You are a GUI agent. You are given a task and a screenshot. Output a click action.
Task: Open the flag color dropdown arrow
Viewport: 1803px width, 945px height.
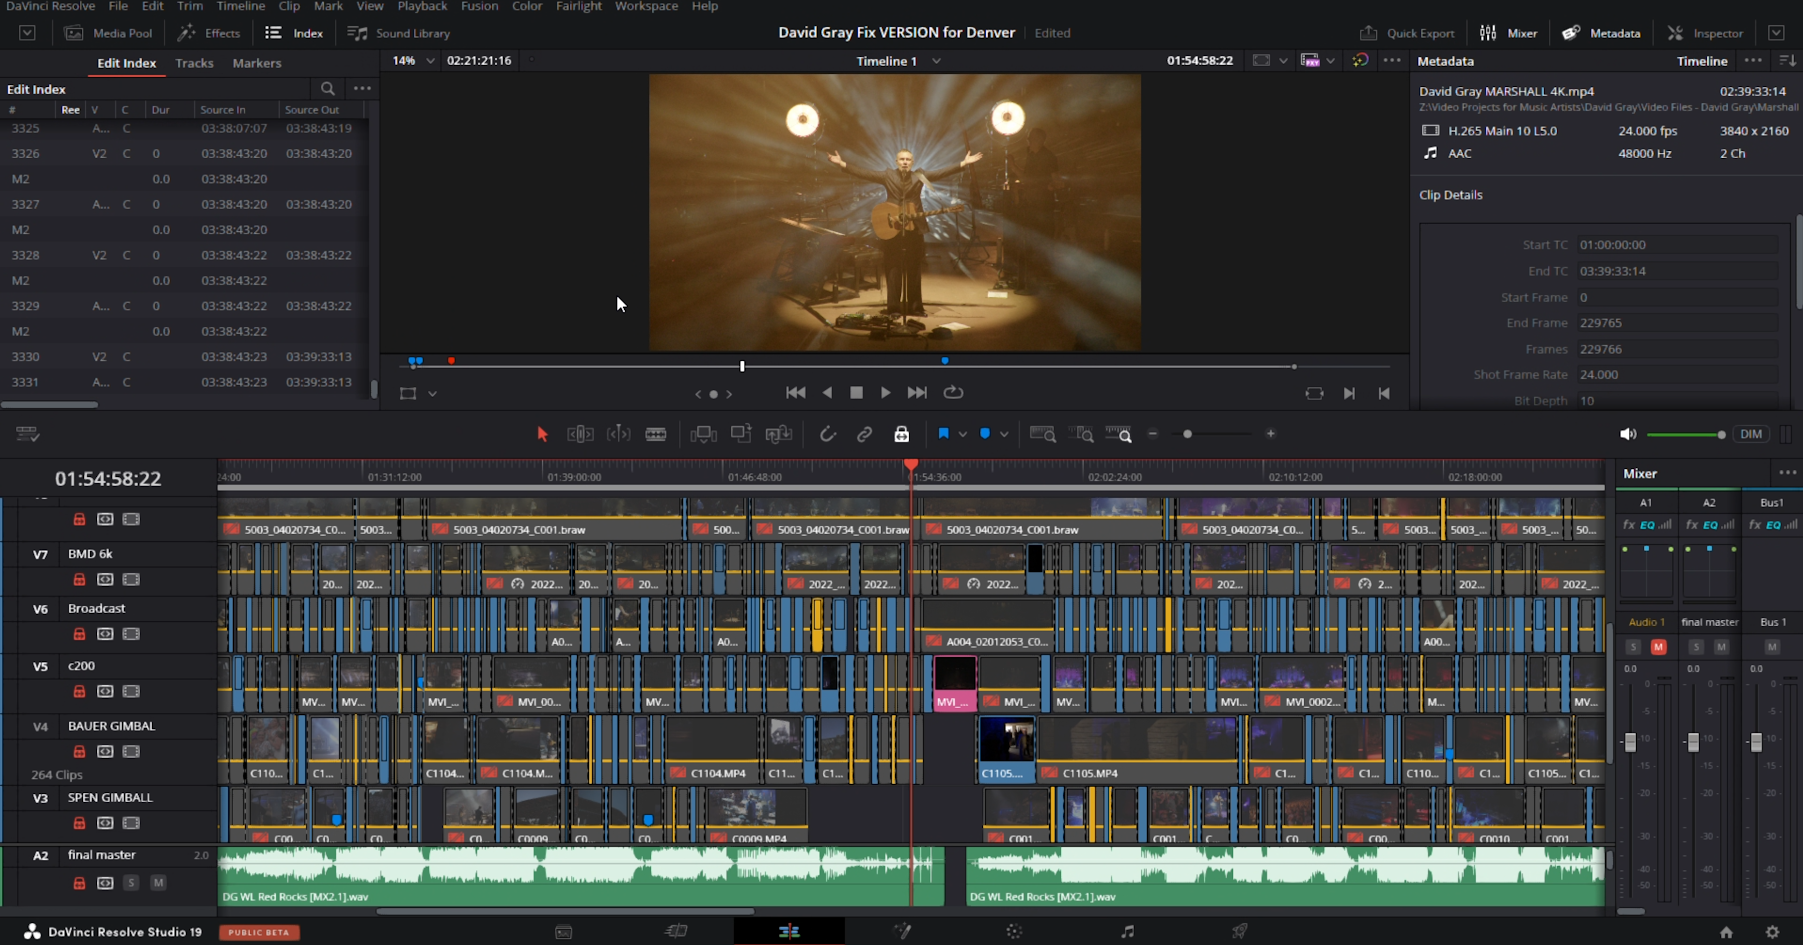962,434
